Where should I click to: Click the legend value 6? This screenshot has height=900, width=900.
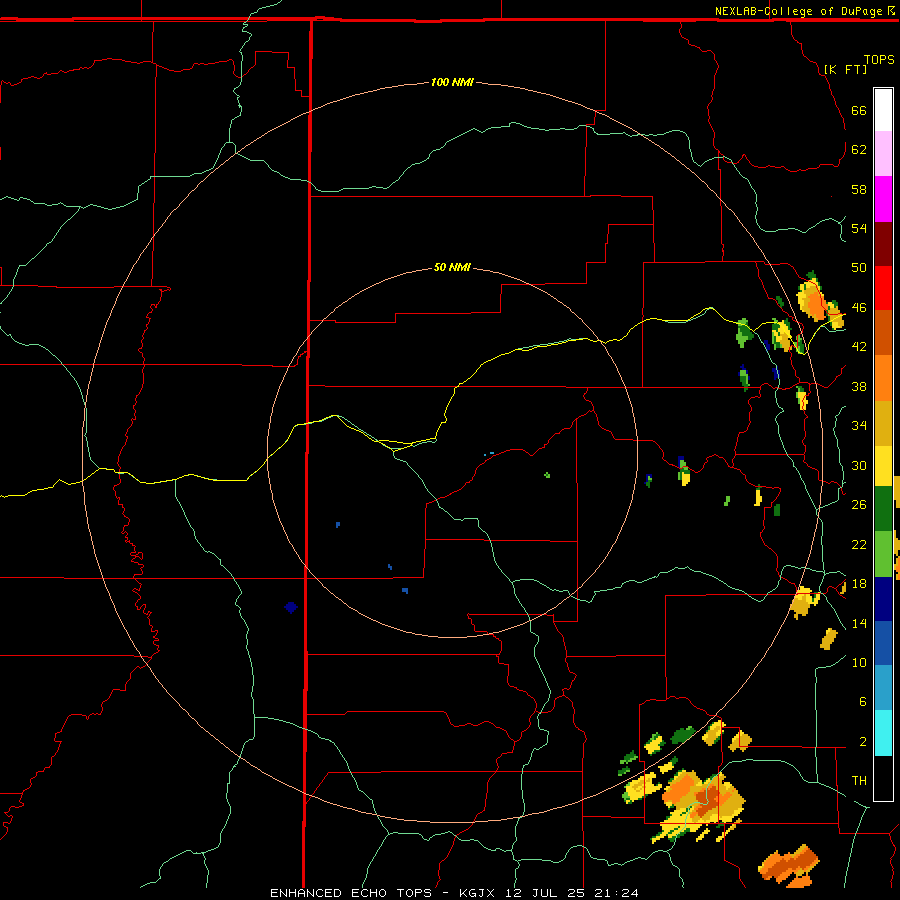tap(862, 701)
